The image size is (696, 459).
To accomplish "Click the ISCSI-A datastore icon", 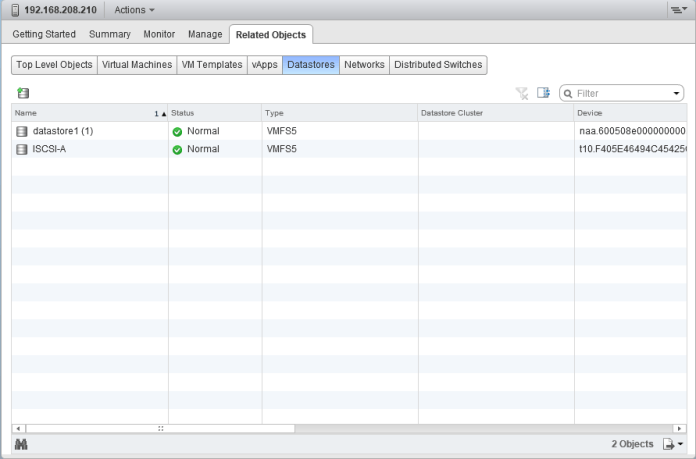I will click(22, 149).
